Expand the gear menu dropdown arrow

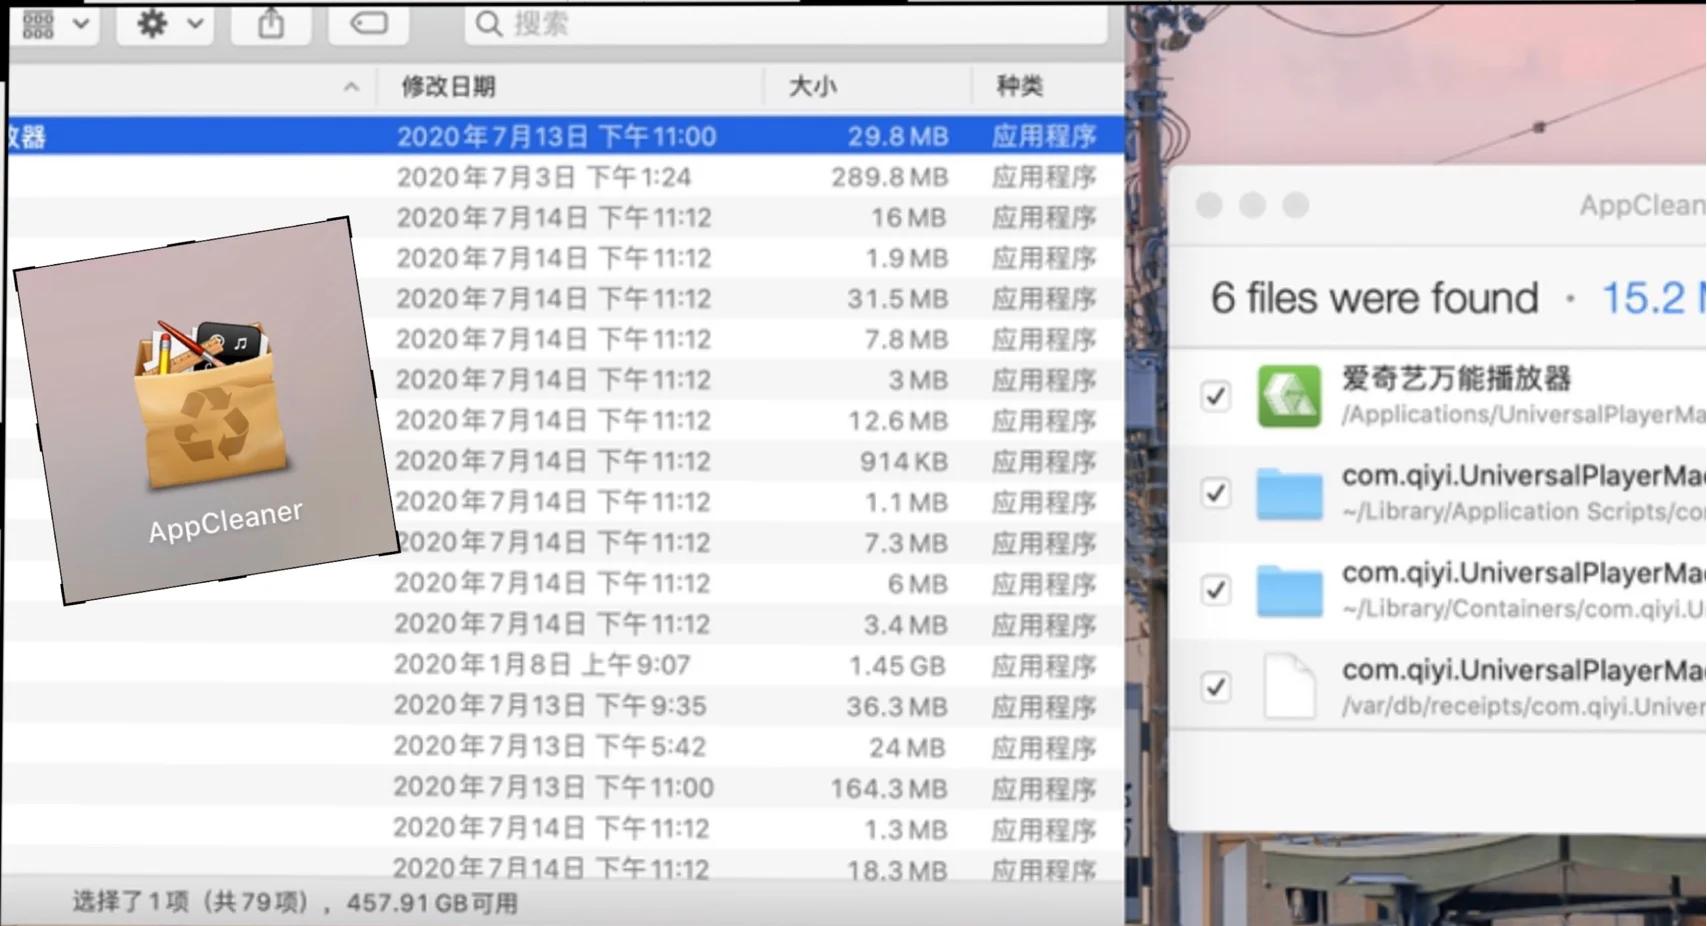[x=195, y=23]
